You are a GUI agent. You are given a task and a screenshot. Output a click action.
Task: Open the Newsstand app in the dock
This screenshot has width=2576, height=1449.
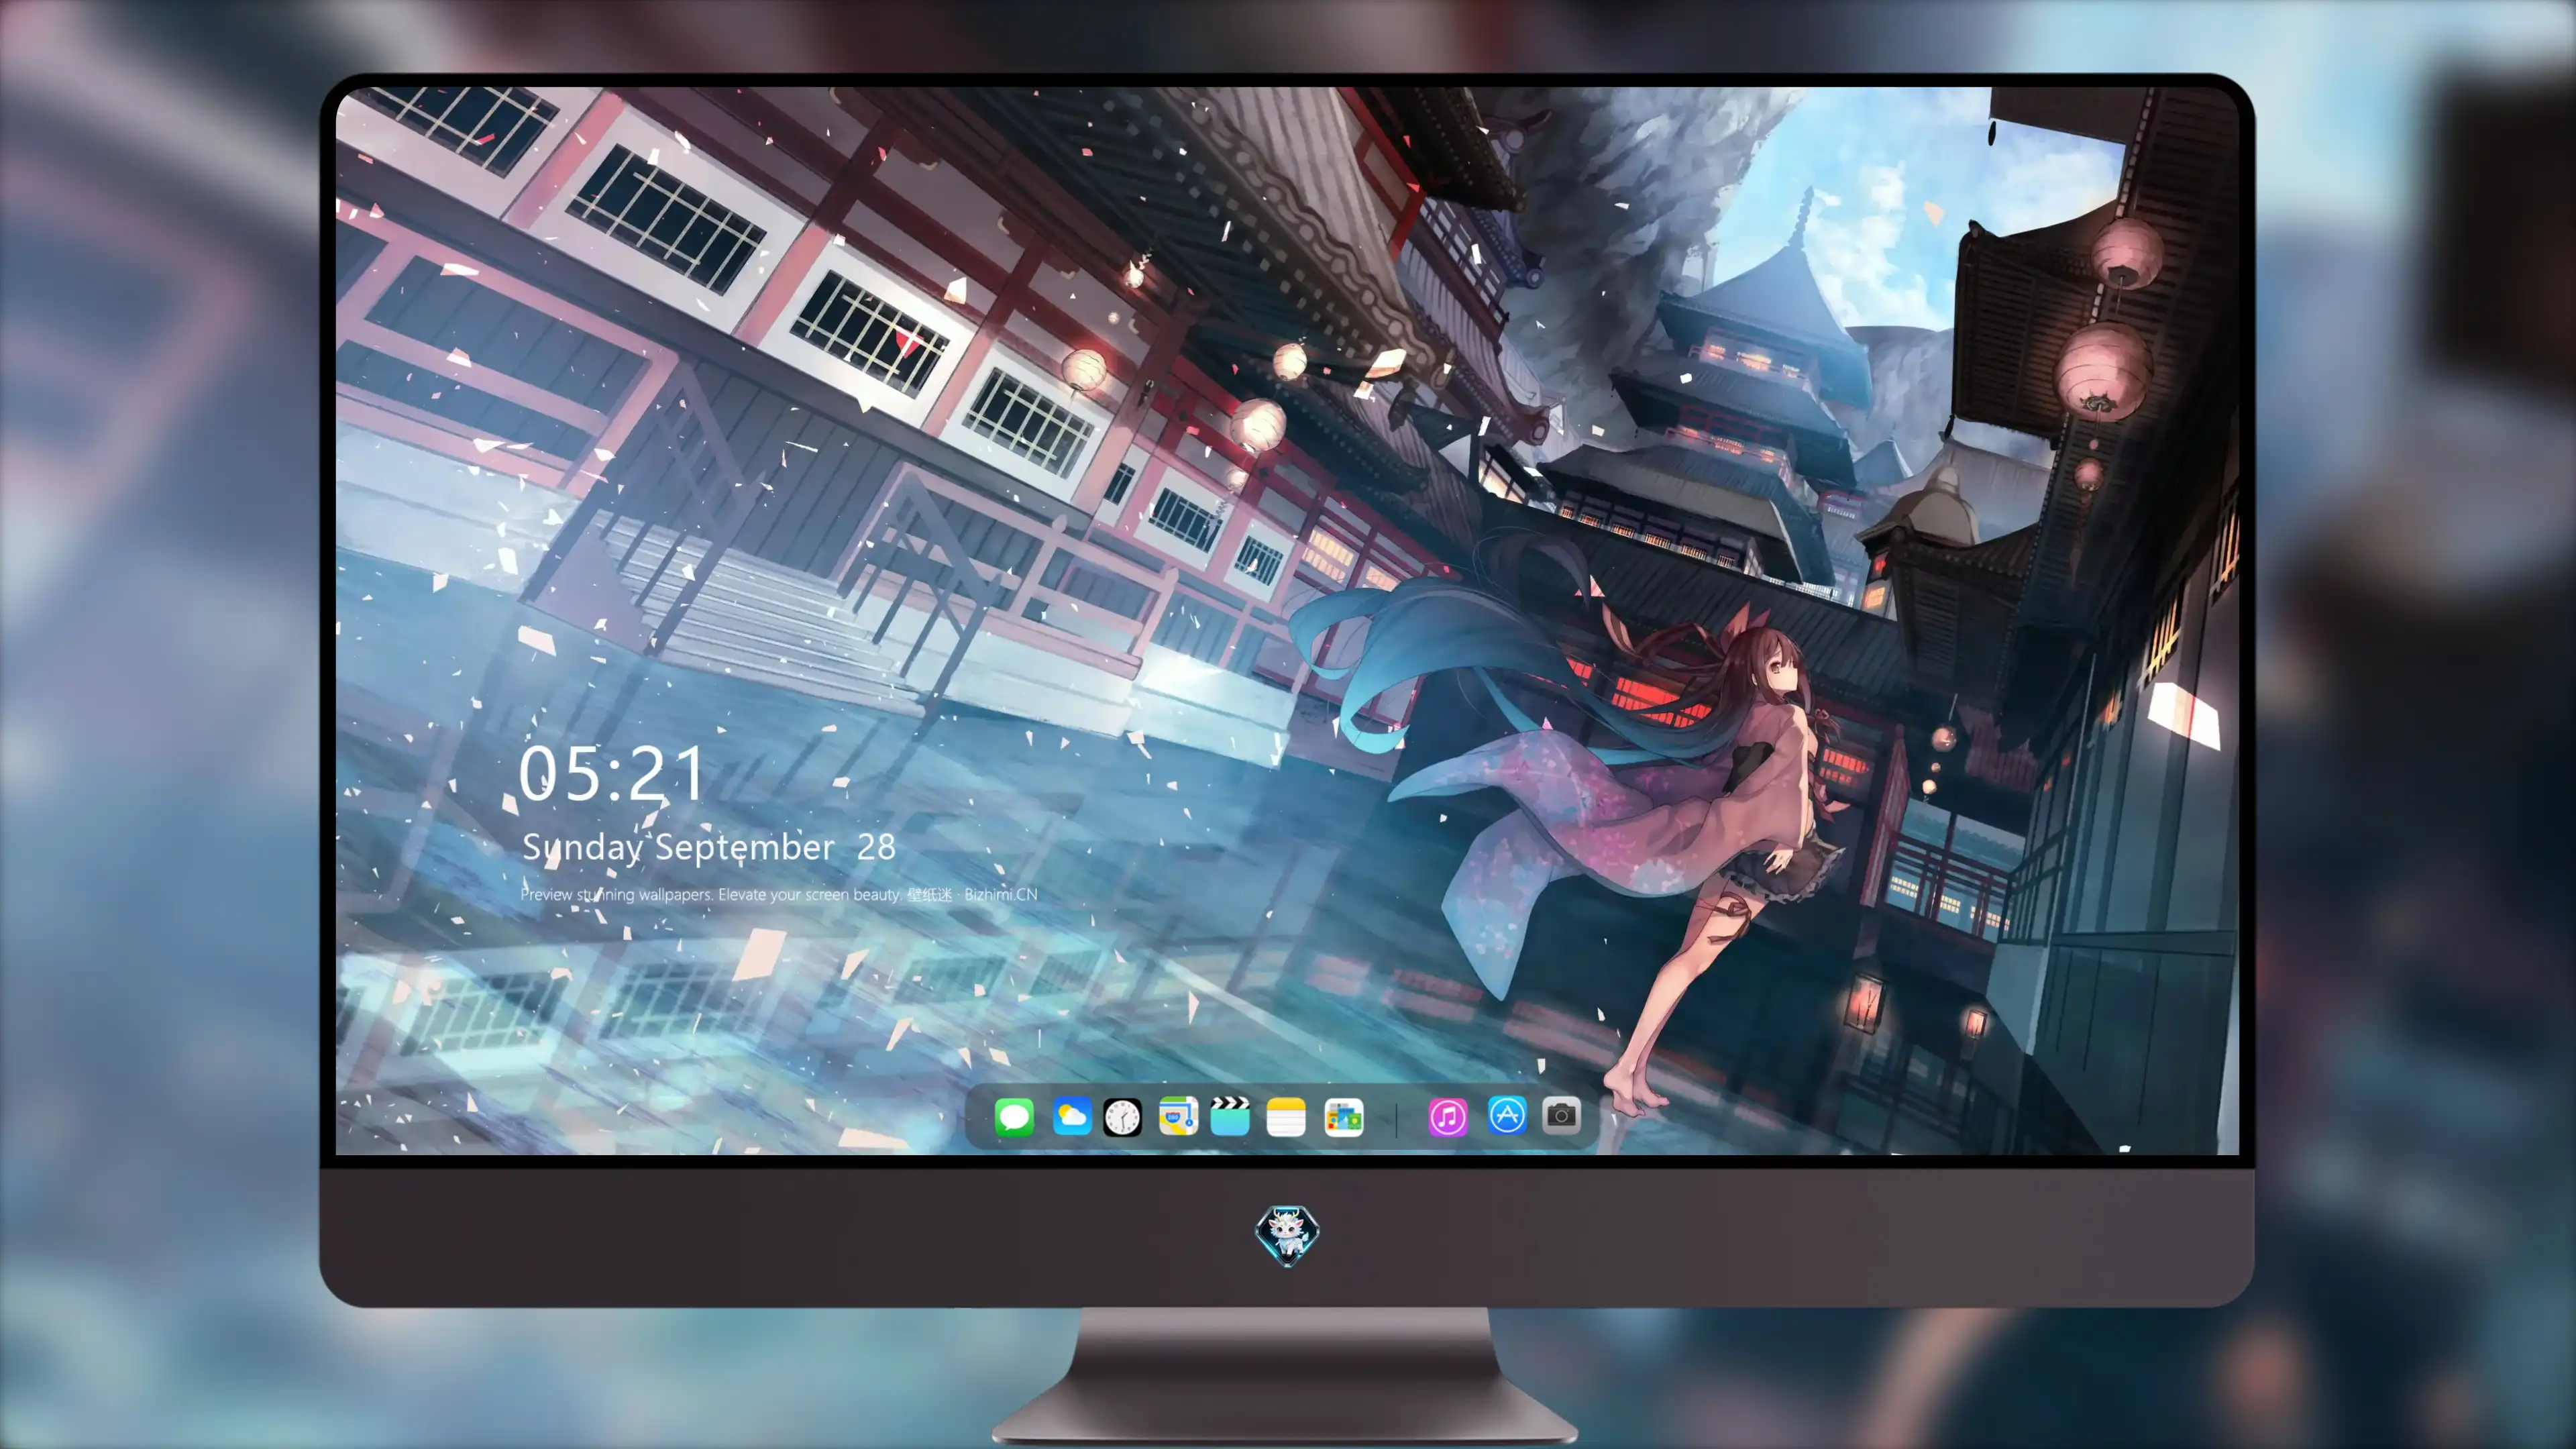(x=1344, y=1117)
